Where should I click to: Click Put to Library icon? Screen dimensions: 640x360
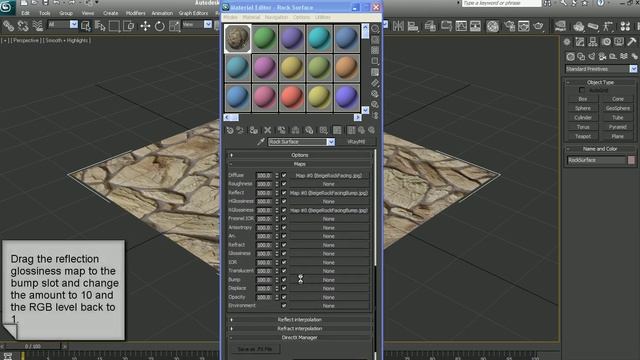pyautogui.click(x=309, y=130)
